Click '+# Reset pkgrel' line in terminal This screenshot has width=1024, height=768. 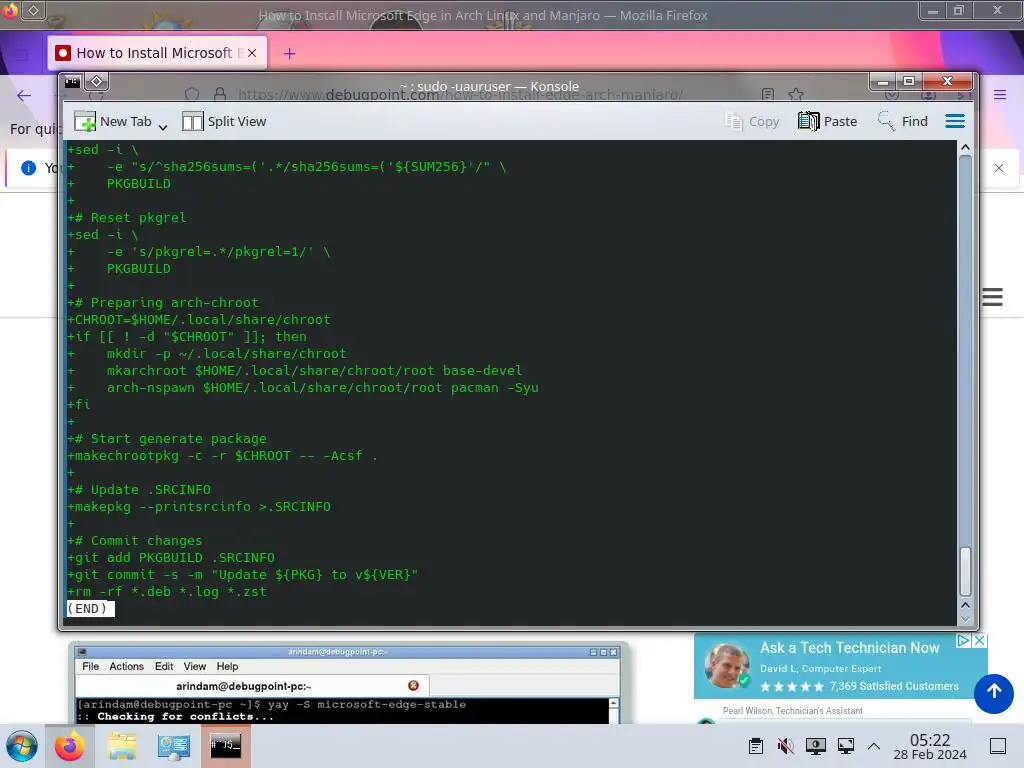point(127,217)
